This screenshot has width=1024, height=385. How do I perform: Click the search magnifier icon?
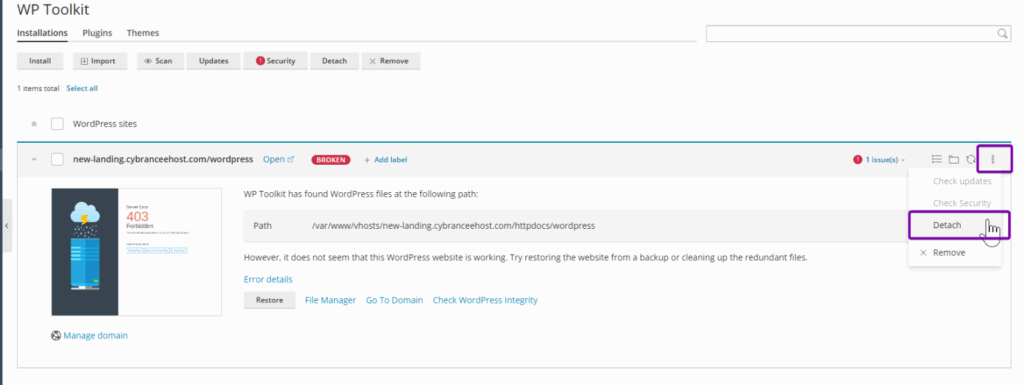point(1002,34)
